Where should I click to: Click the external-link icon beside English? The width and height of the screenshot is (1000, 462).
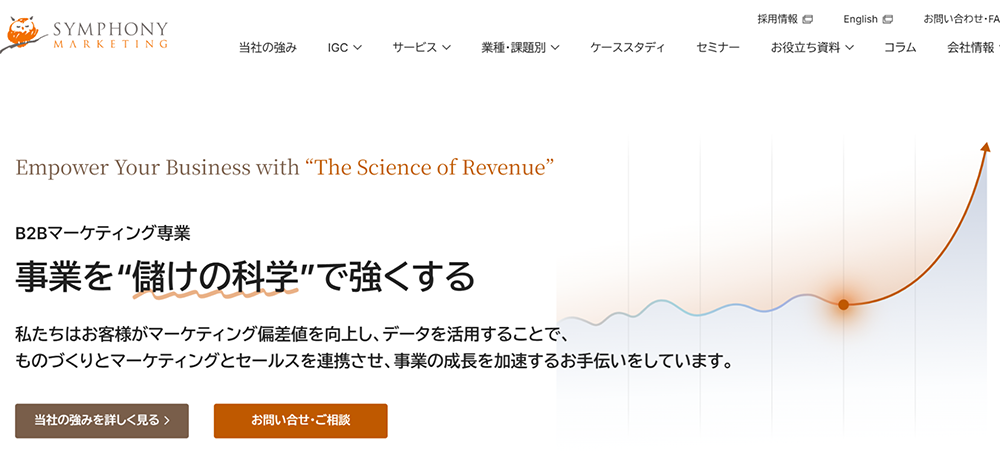point(887,19)
